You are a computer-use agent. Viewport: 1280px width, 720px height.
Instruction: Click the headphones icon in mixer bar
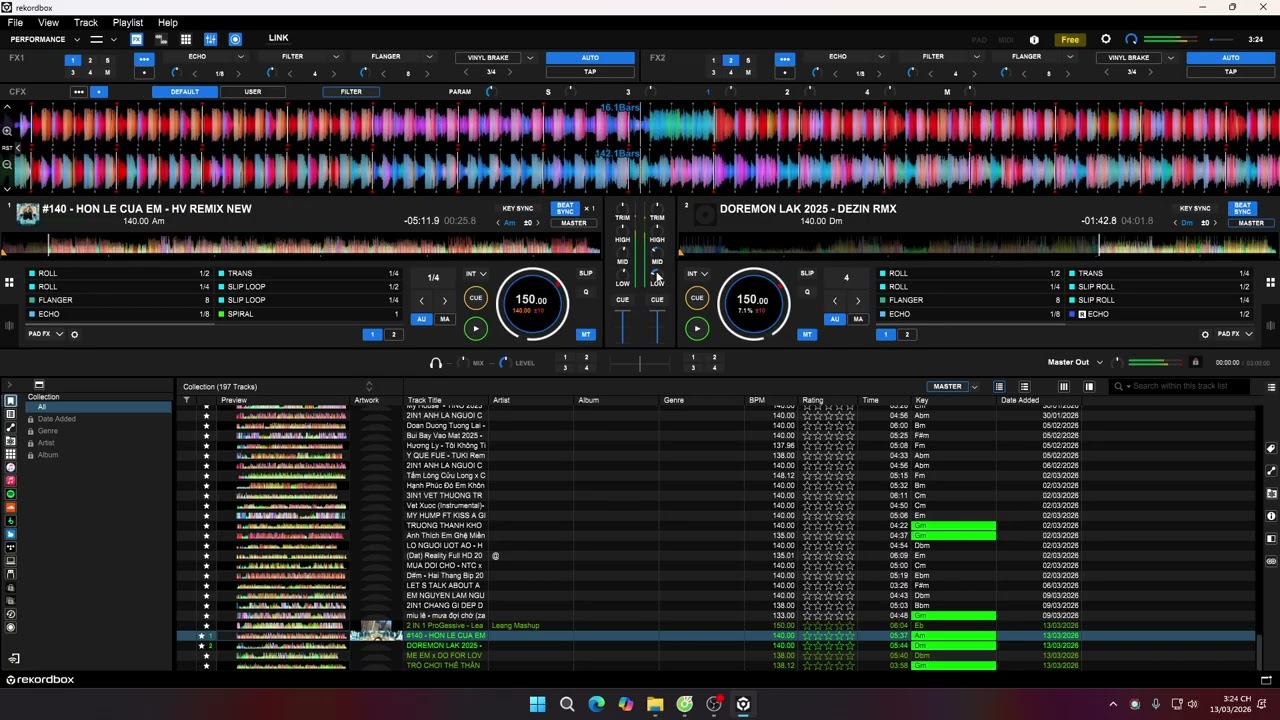click(x=436, y=363)
